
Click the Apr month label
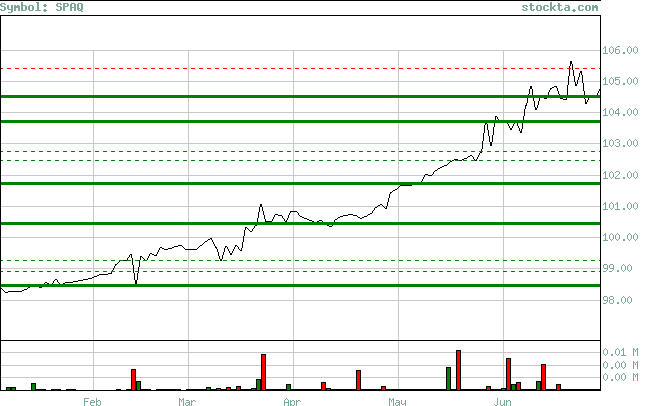tap(292, 402)
